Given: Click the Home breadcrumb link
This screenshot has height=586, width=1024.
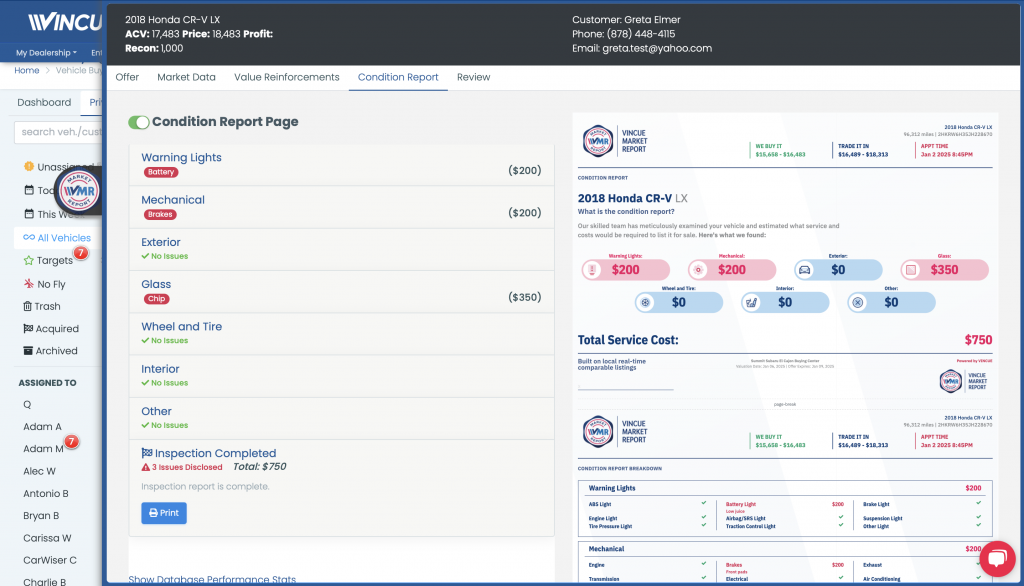Looking at the screenshot, I should (27, 71).
